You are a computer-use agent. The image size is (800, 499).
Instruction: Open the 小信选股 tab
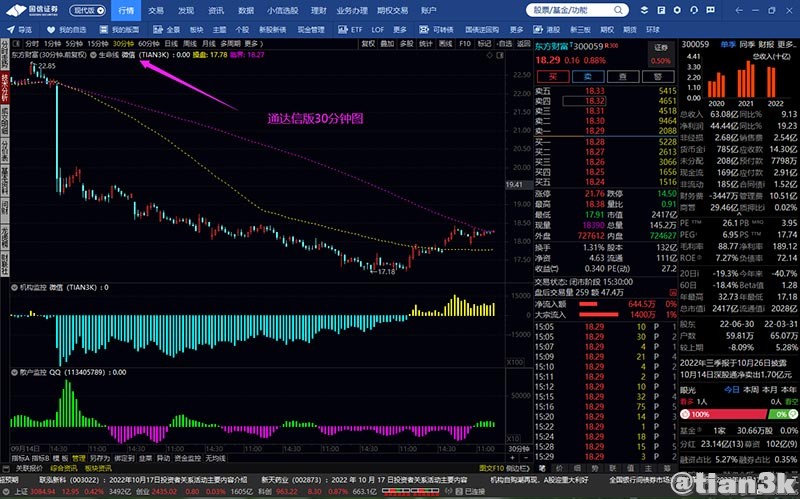click(x=283, y=10)
